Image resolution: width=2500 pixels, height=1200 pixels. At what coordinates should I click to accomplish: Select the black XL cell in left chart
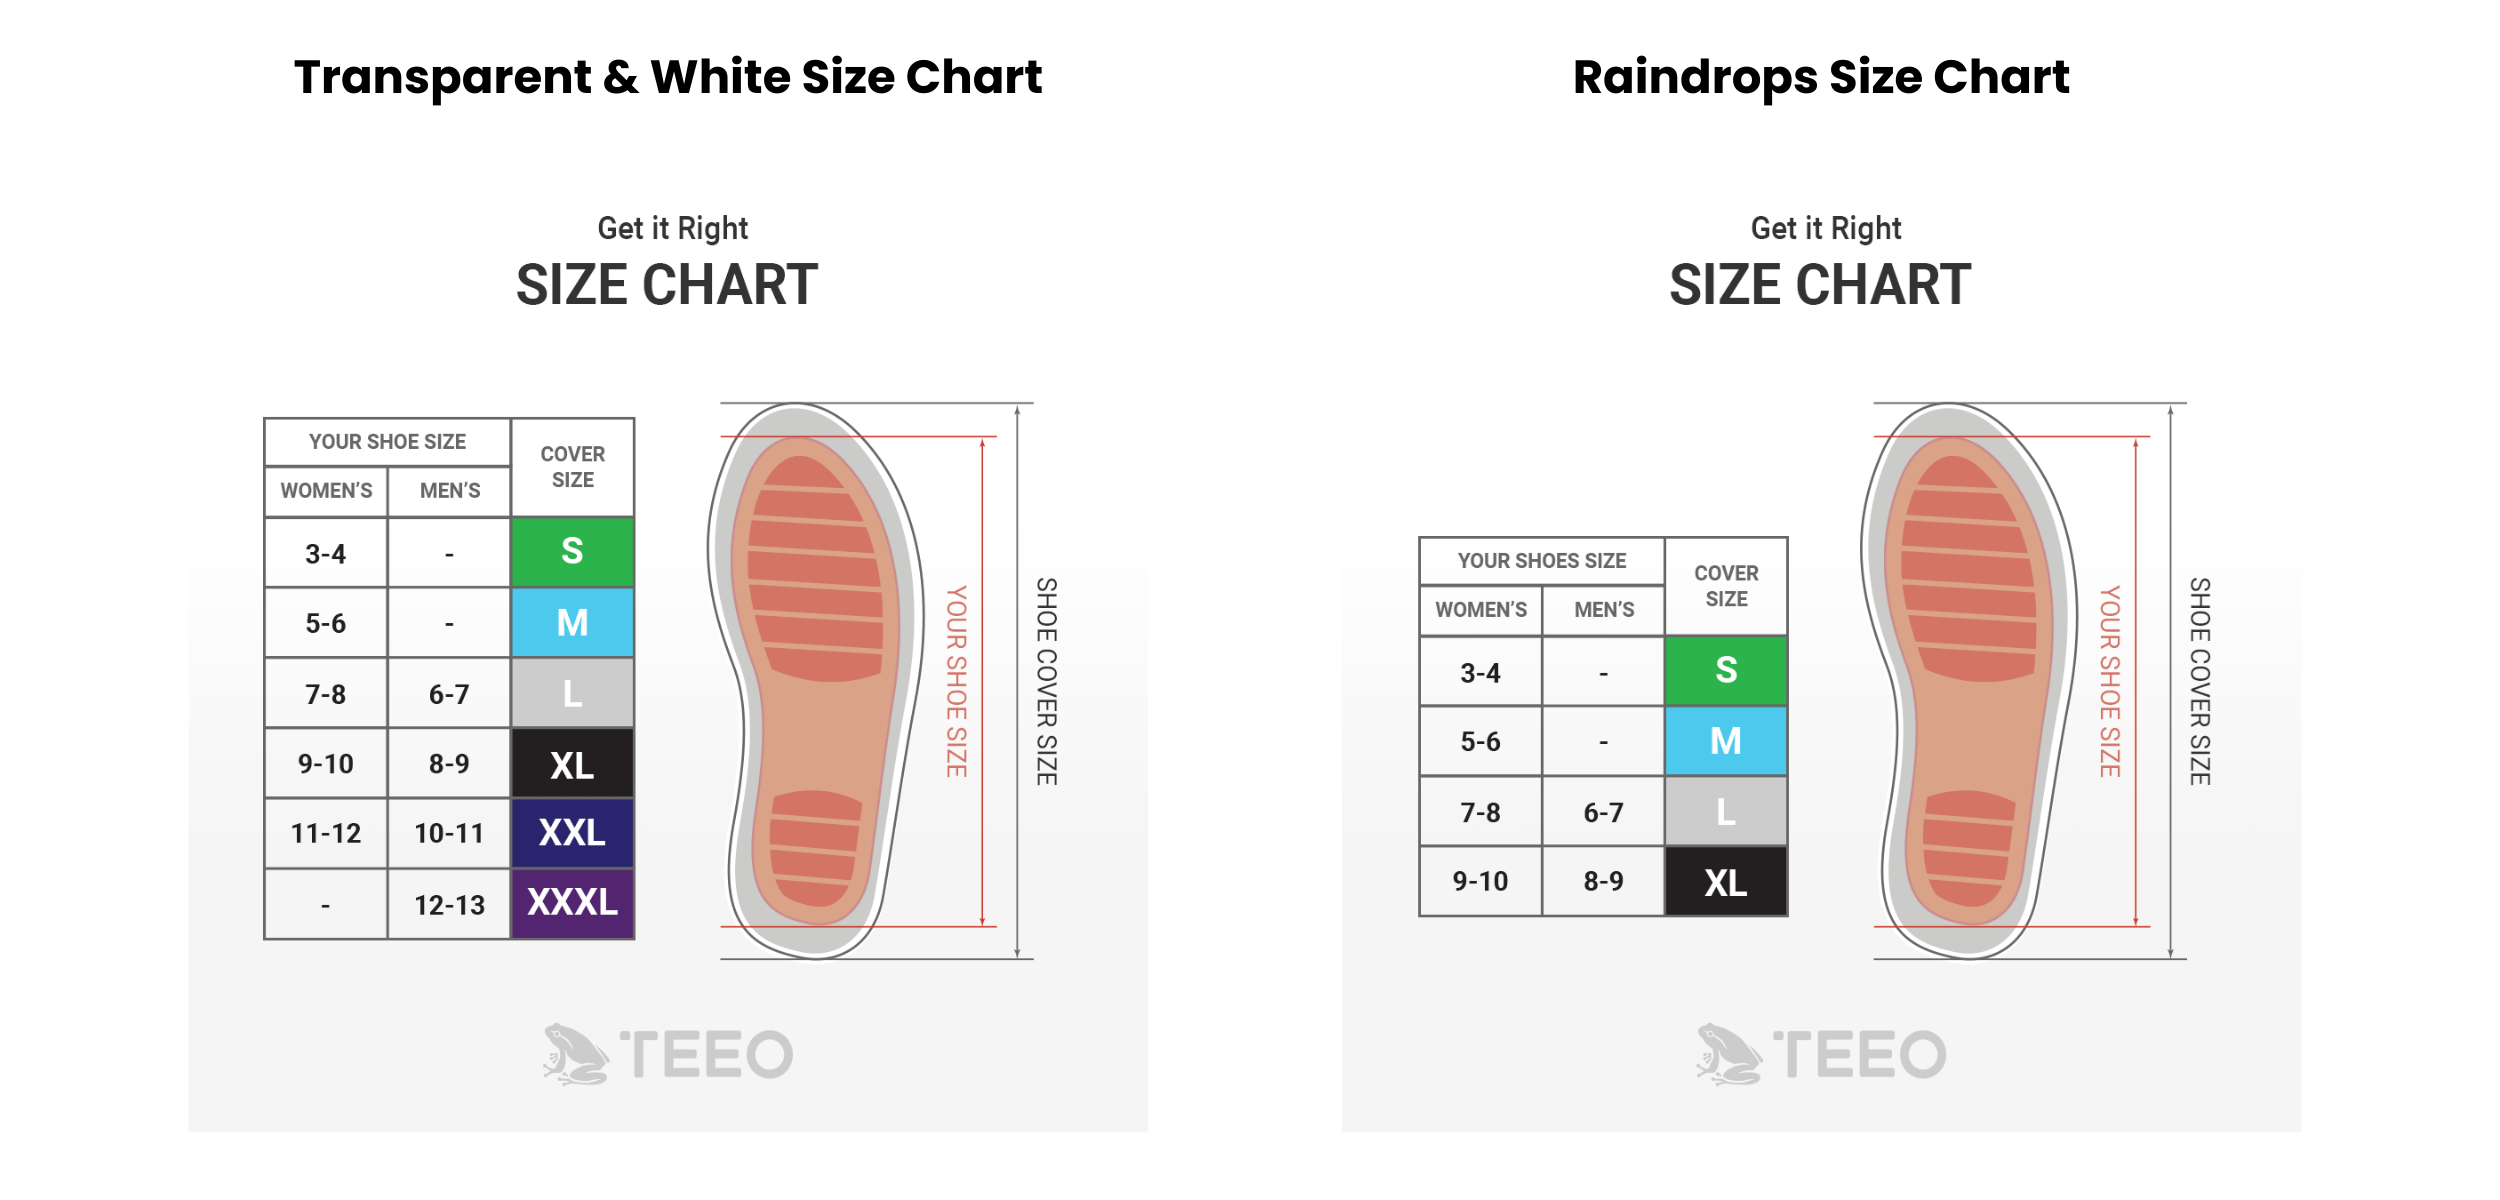pyautogui.click(x=572, y=763)
